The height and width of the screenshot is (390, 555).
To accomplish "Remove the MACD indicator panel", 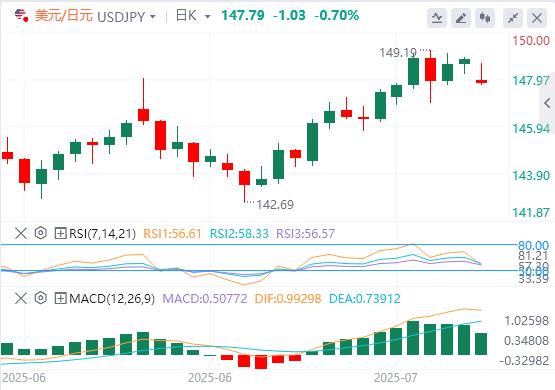I will point(21,298).
